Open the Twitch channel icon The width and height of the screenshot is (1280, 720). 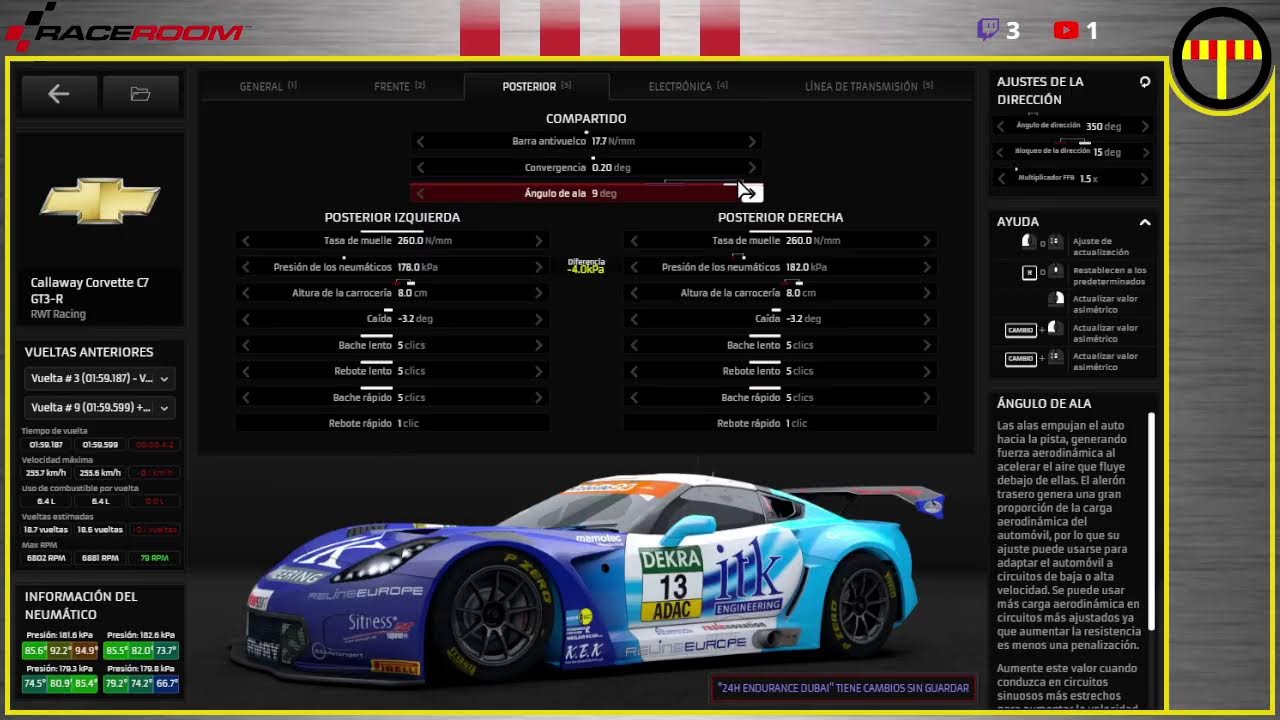click(988, 30)
